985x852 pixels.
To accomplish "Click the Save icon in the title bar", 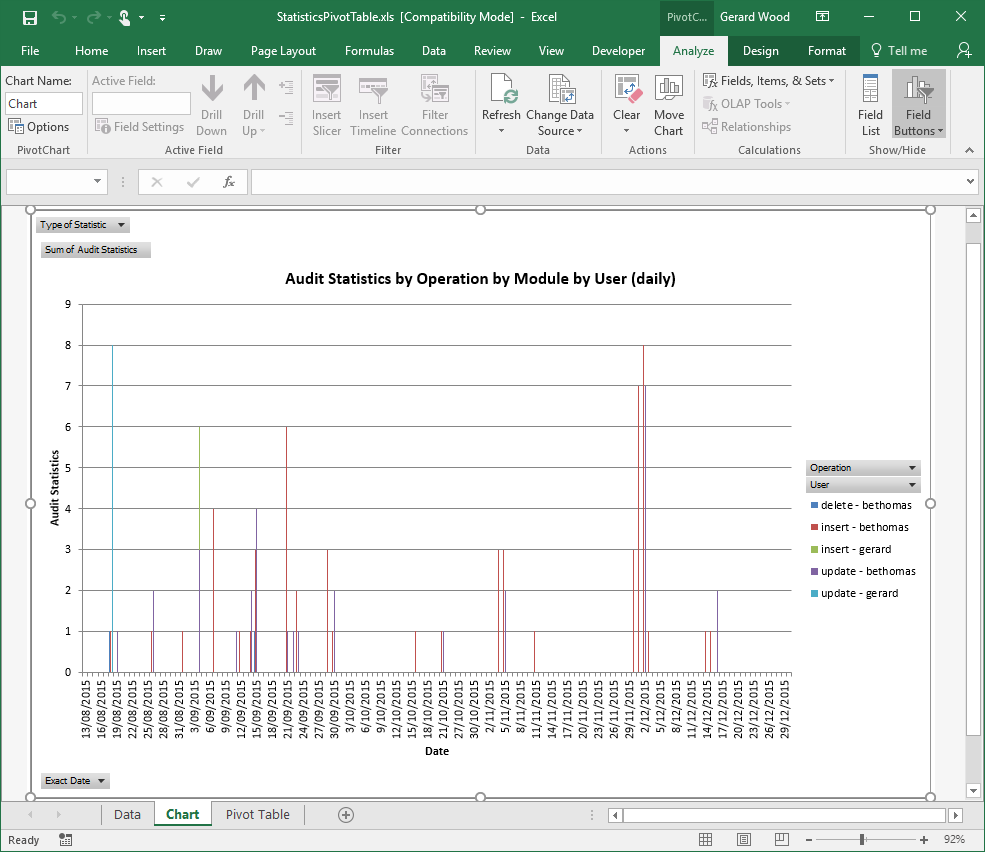I will point(30,17).
